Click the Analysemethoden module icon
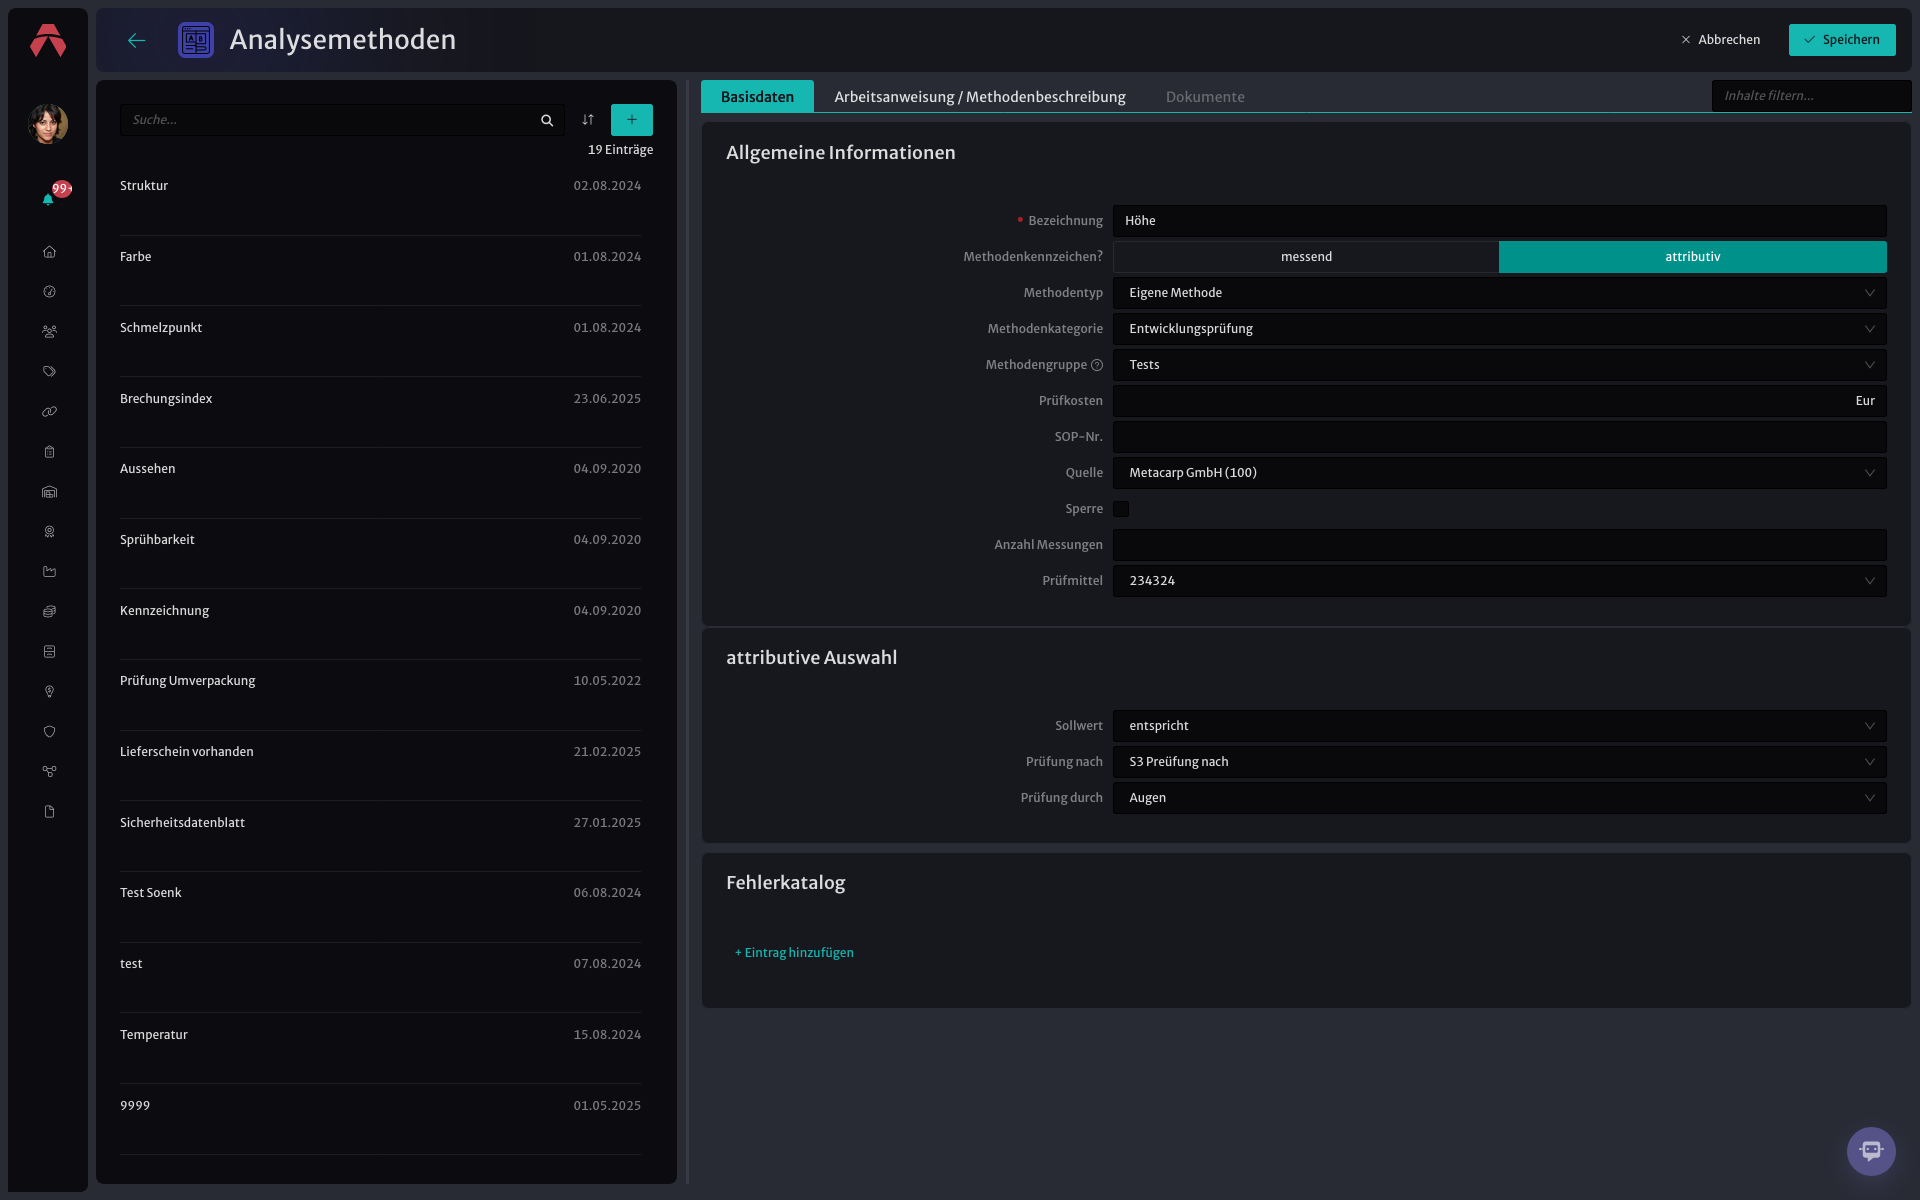The height and width of the screenshot is (1200, 1920). 196,40
